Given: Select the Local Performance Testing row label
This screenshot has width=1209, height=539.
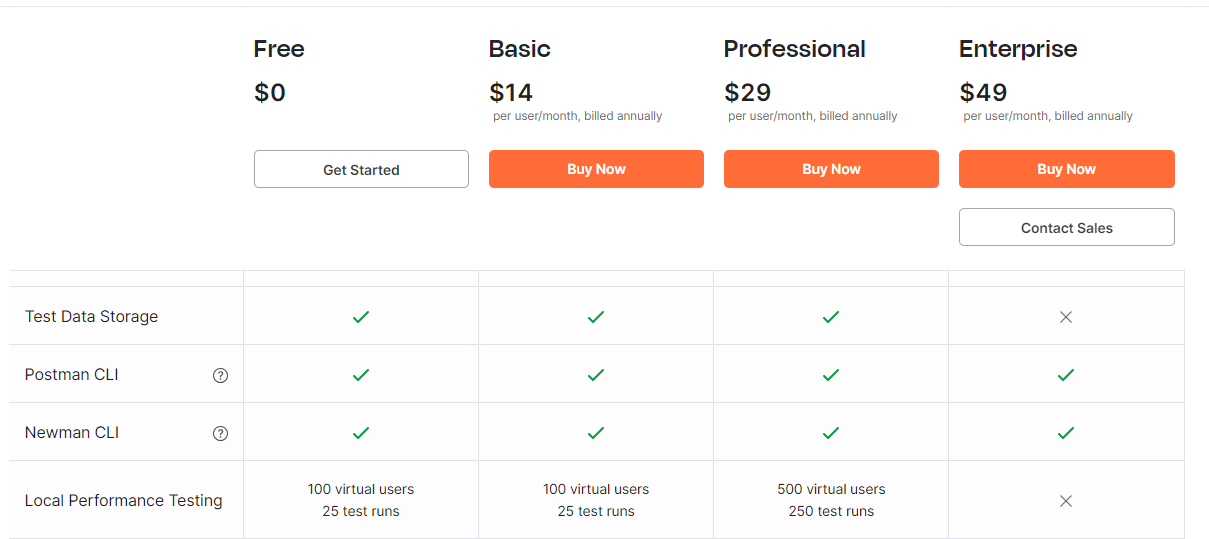Looking at the screenshot, I should pyautogui.click(x=124, y=501).
